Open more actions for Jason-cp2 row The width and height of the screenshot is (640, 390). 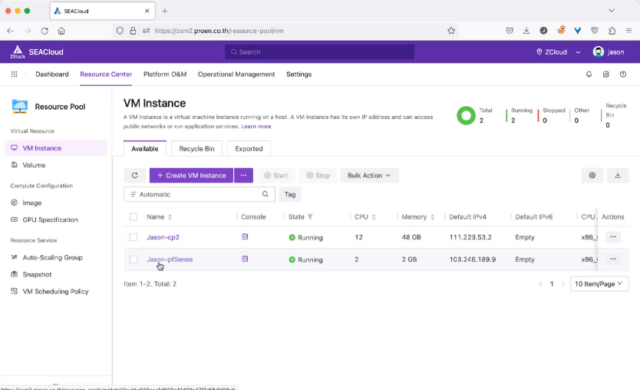click(613, 237)
